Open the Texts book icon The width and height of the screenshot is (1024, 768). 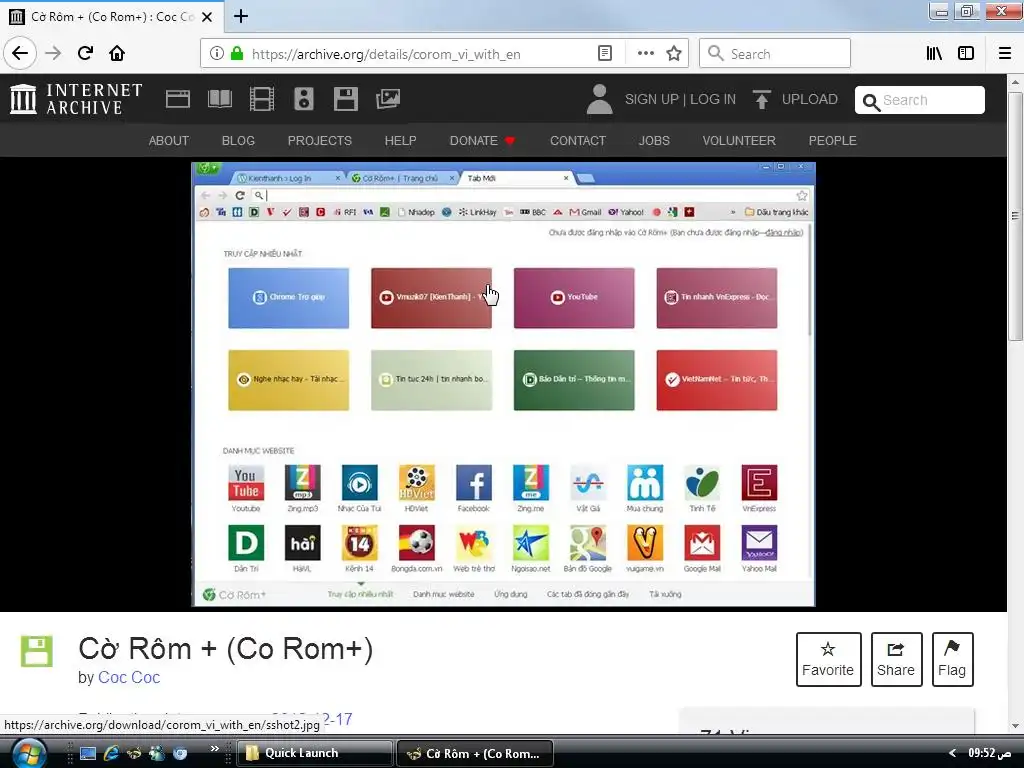(219, 99)
